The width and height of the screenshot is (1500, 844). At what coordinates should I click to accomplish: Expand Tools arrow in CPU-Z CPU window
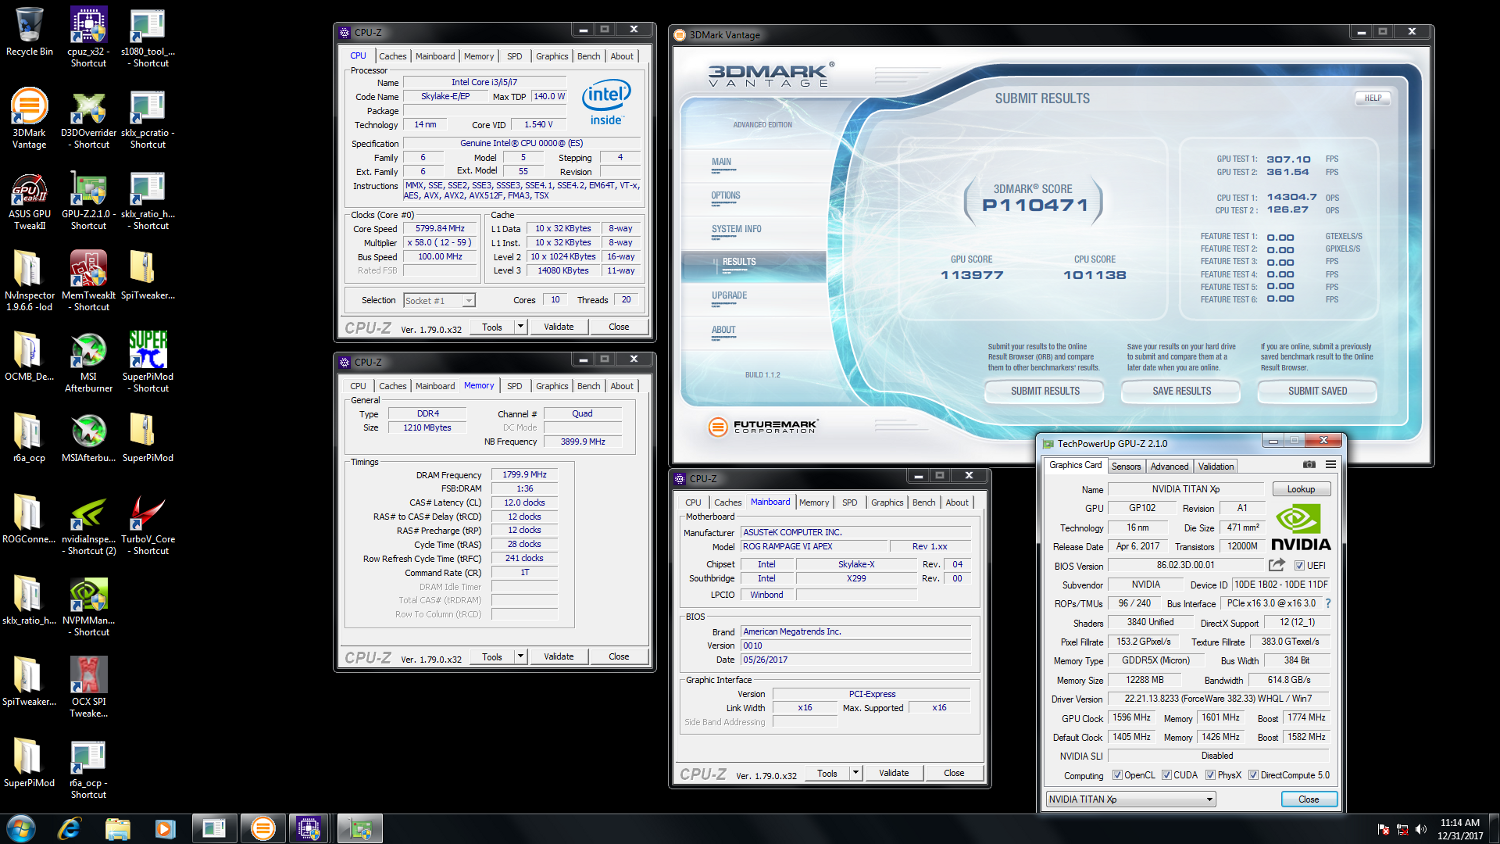point(520,326)
